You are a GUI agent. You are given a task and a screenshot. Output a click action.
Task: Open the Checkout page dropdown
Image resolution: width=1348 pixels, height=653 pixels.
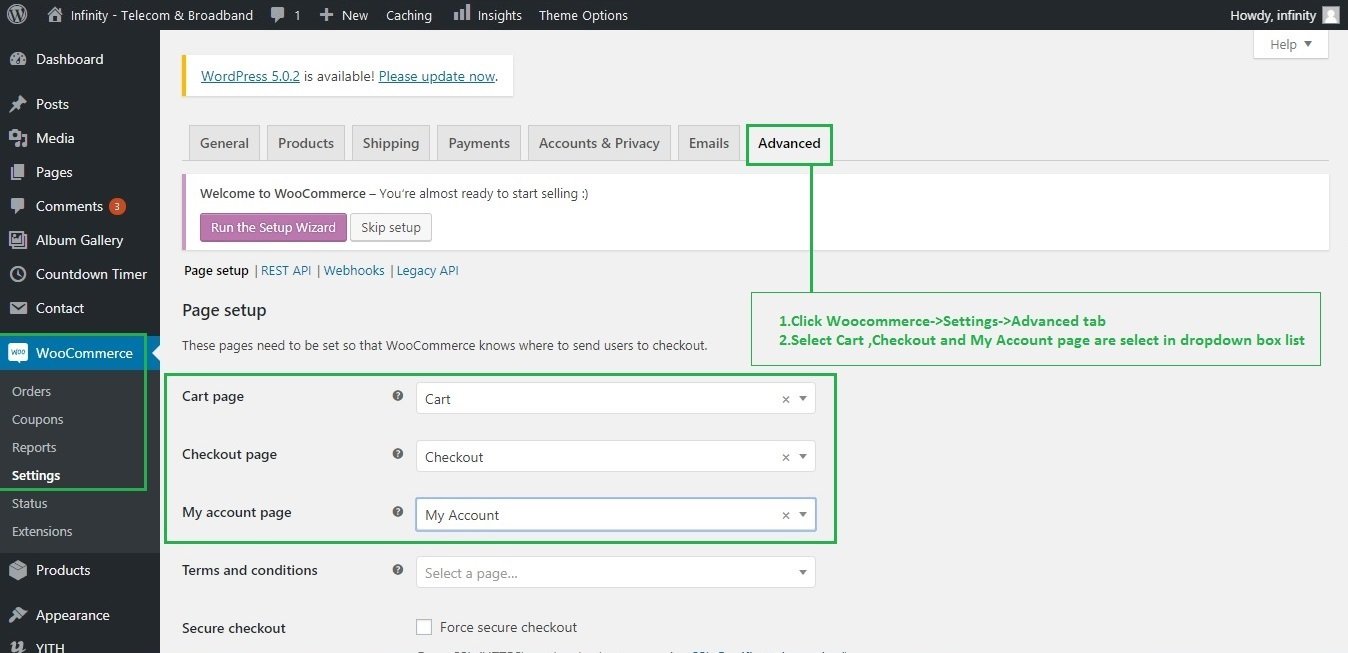pyautogui.click(x=615, y=457)
